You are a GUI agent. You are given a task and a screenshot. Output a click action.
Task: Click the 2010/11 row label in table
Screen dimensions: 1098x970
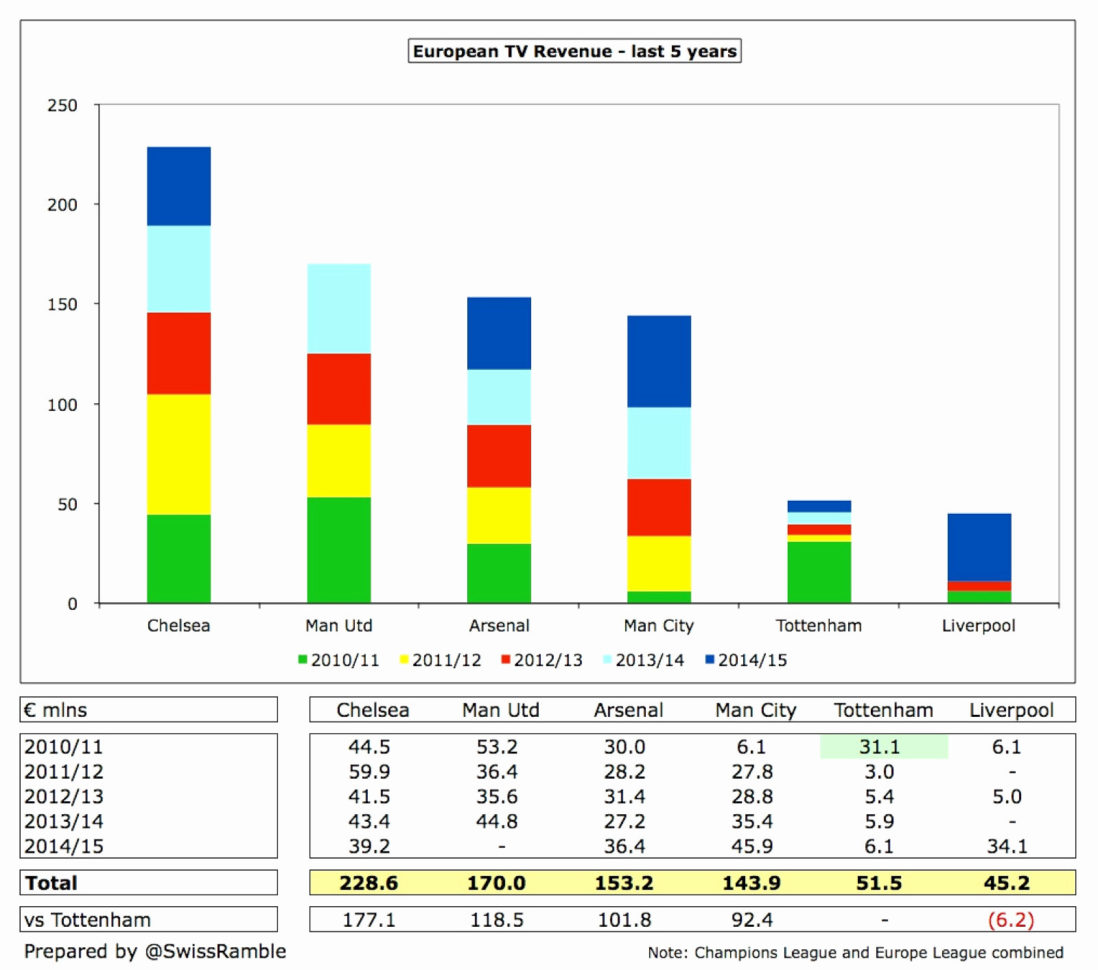[64, 747]
